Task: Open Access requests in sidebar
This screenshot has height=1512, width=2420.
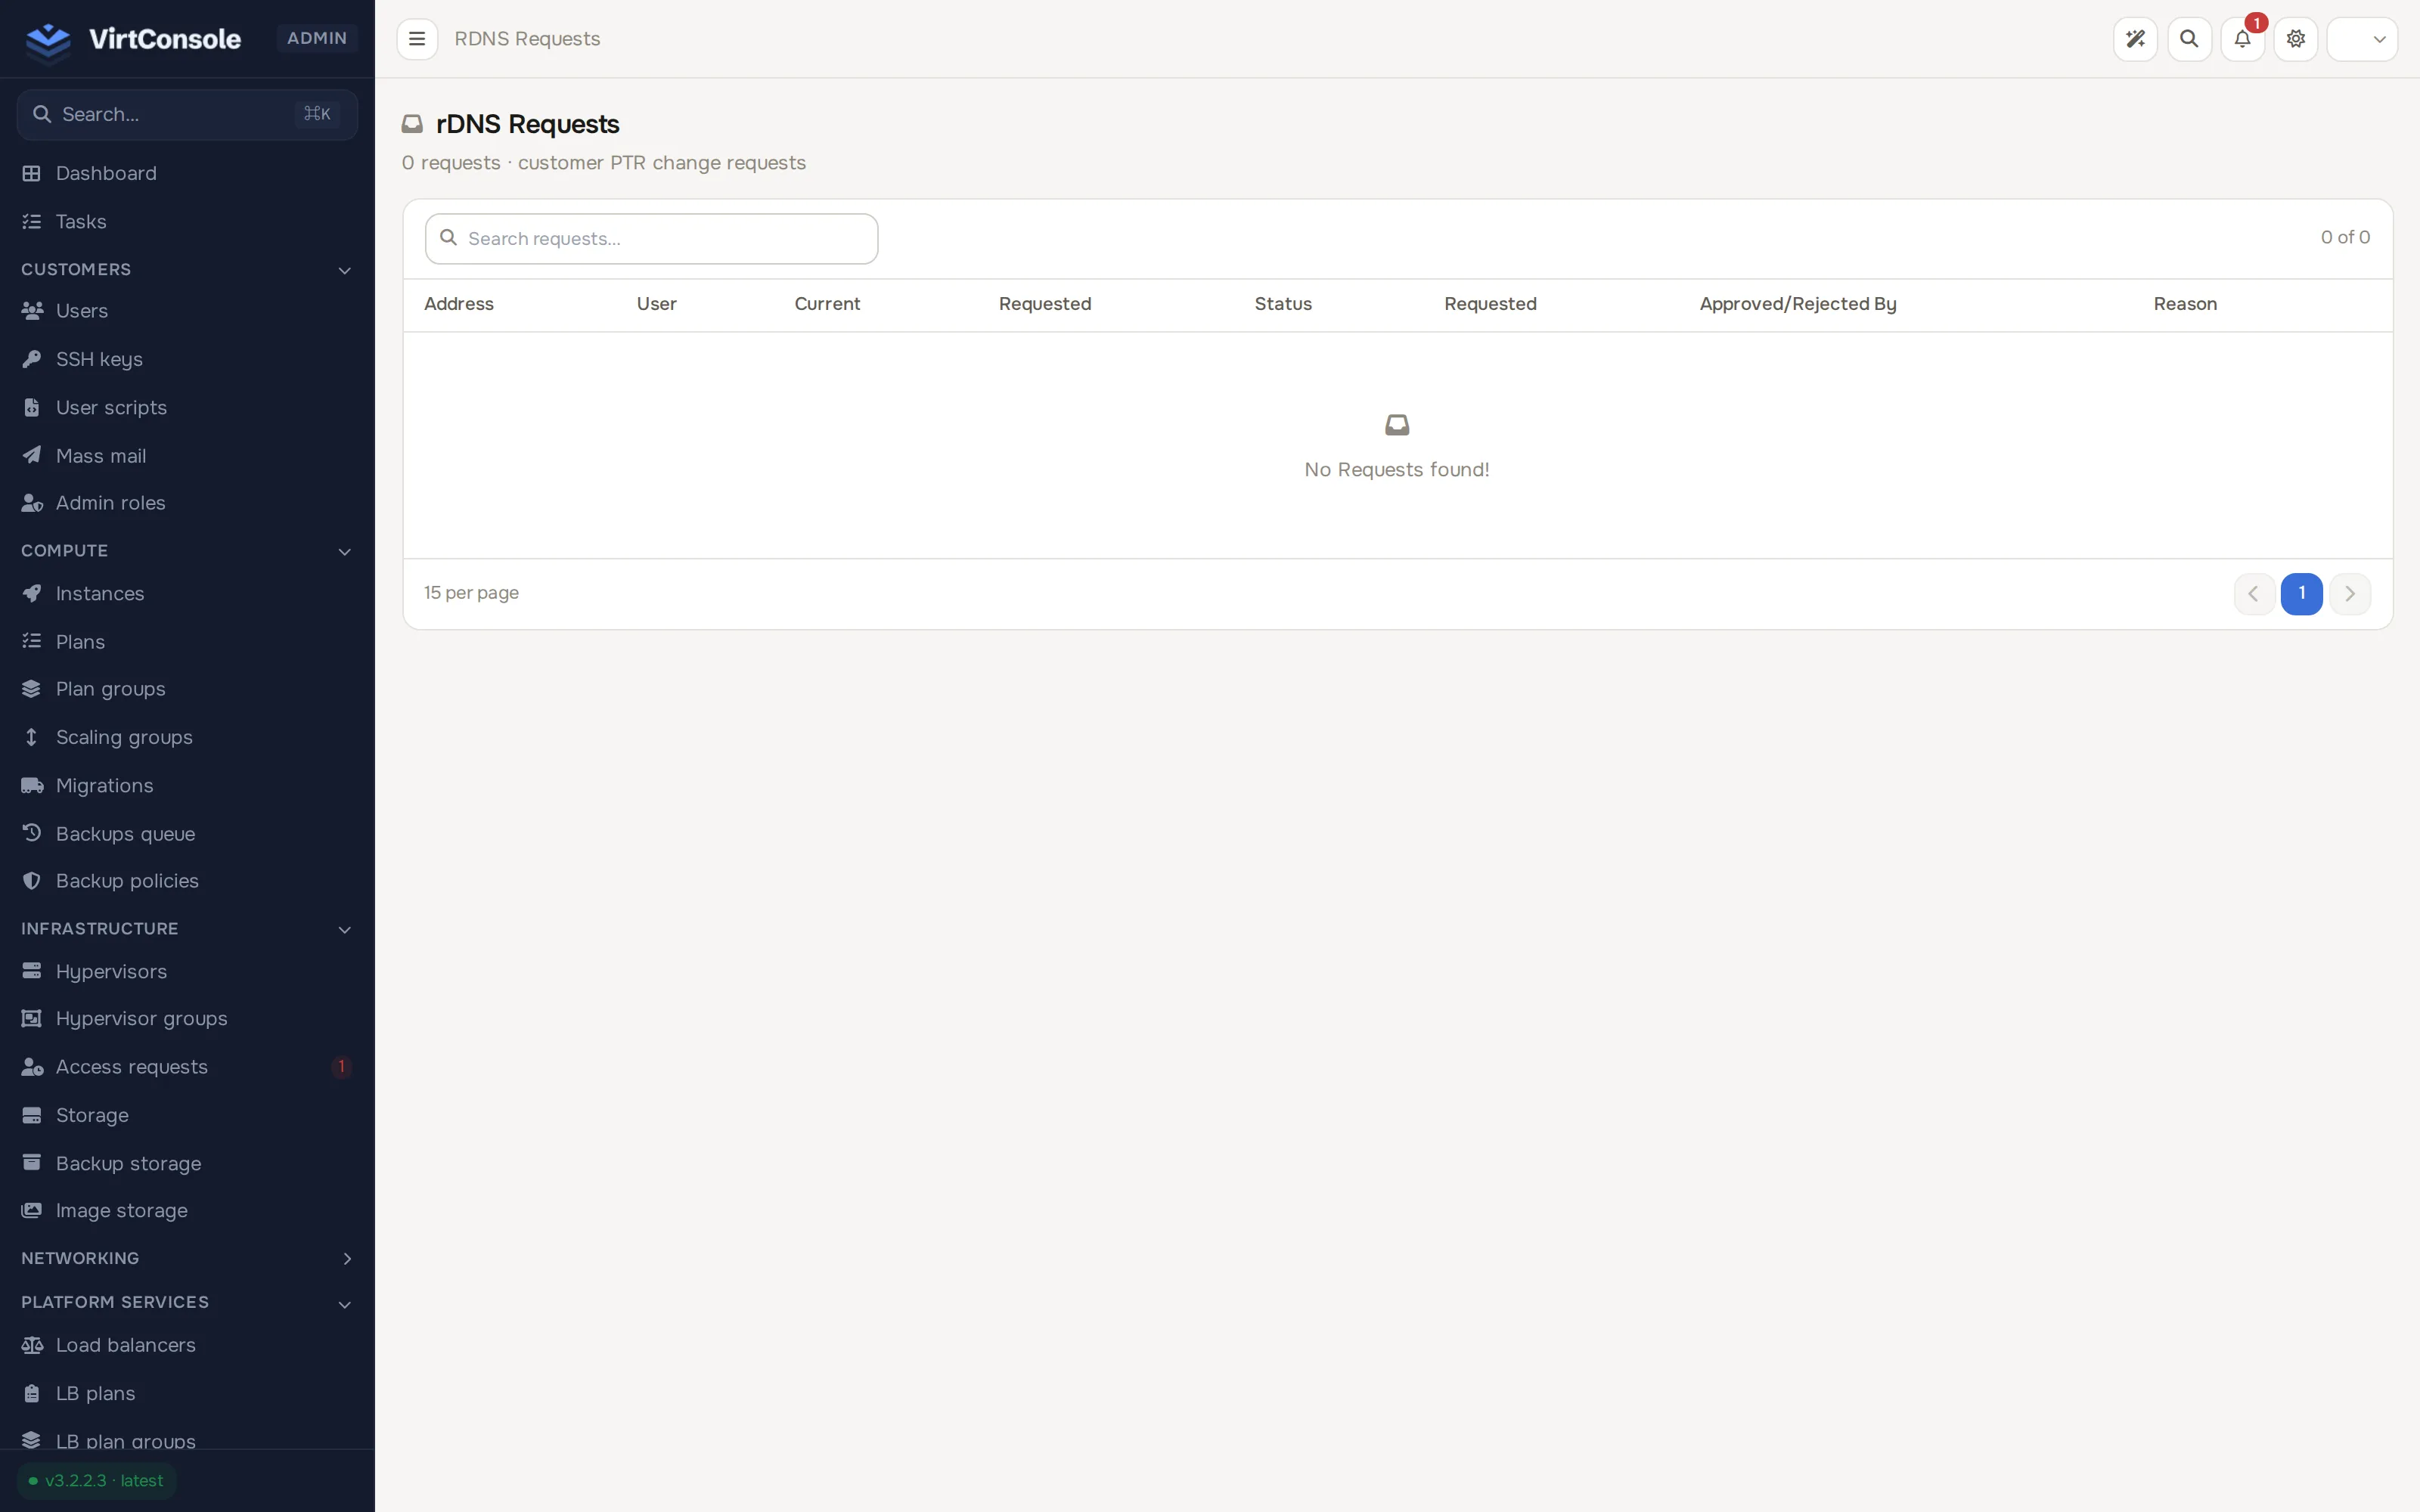Action: click(x=187, y=1067)
